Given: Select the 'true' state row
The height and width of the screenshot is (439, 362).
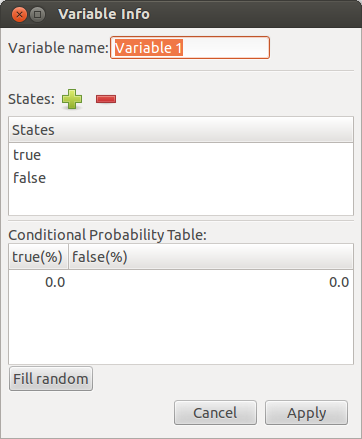Looking at the screenshot, I should click(x=181, y=155).
